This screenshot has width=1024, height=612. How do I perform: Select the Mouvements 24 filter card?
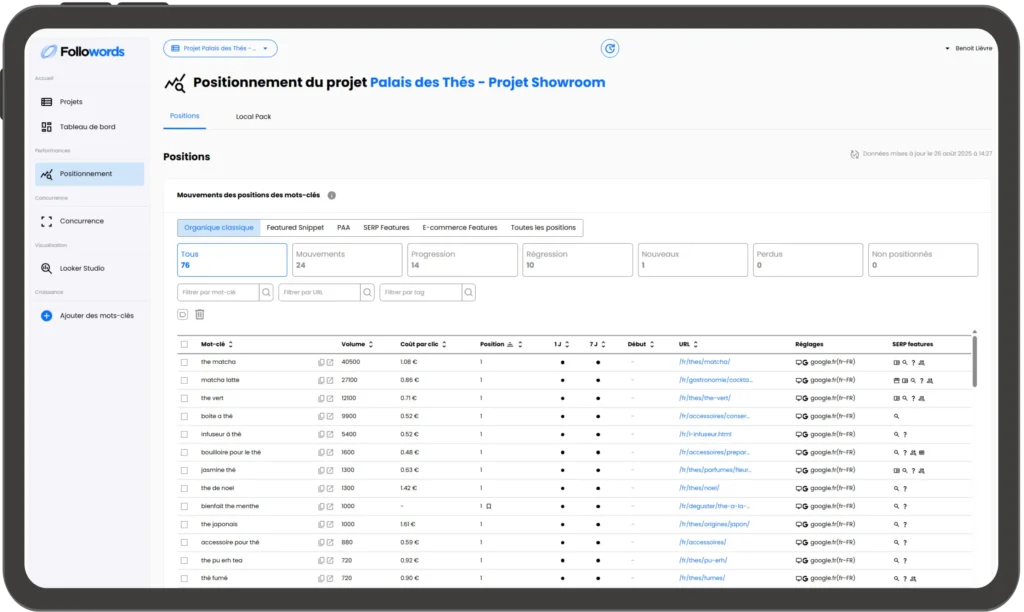pos(347,260)
